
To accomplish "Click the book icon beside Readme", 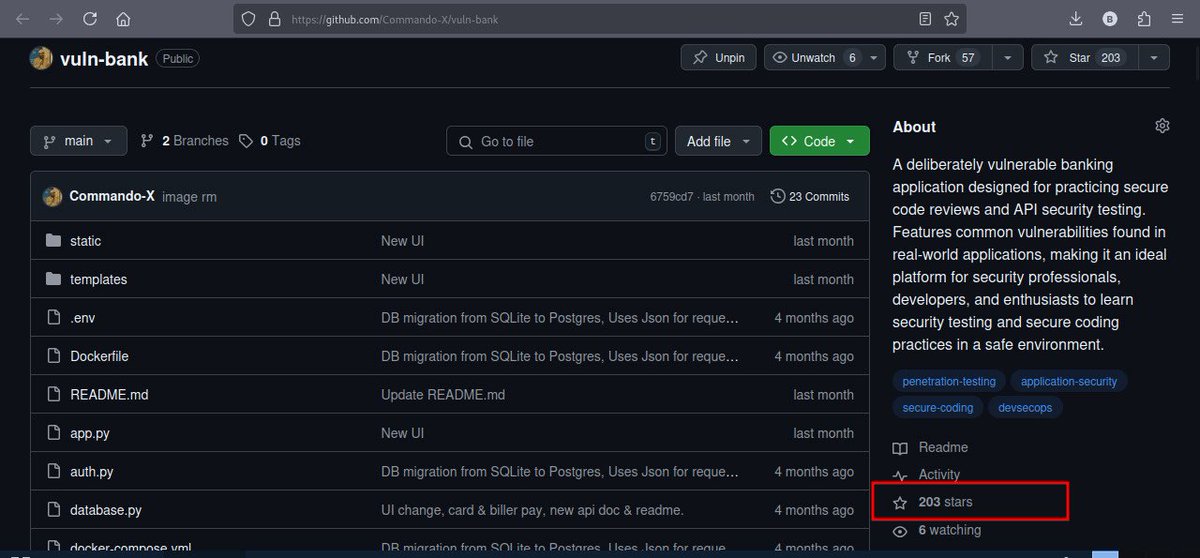I will coord(900,448).
